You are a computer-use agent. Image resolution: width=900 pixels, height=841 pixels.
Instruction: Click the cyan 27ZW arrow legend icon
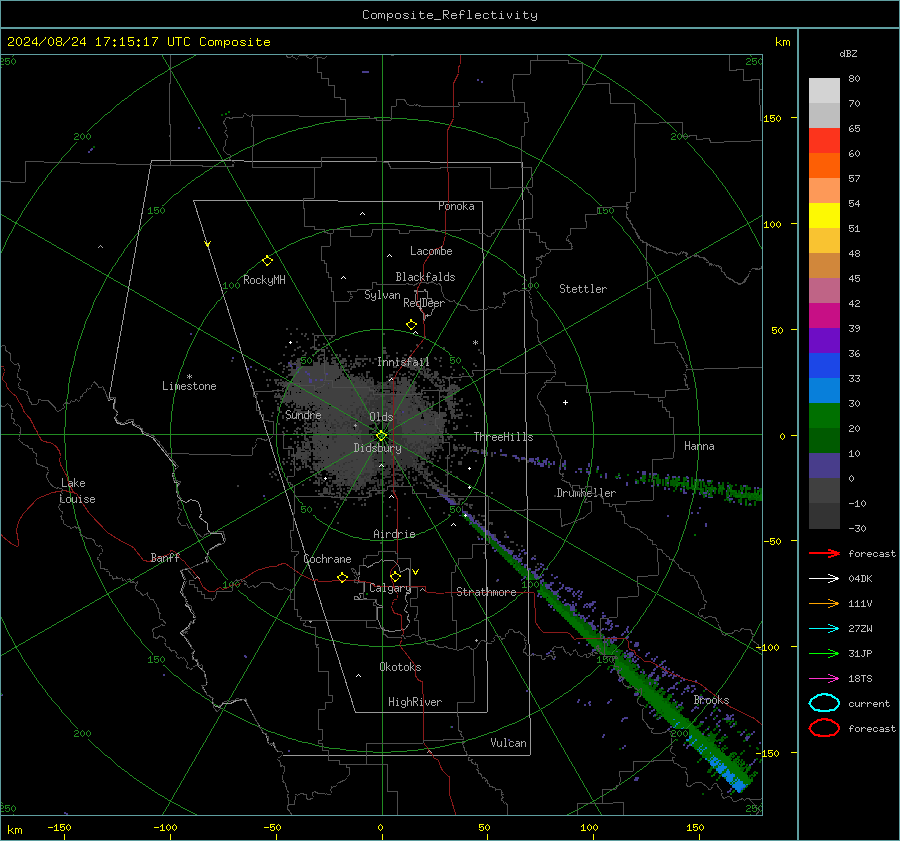824,629
